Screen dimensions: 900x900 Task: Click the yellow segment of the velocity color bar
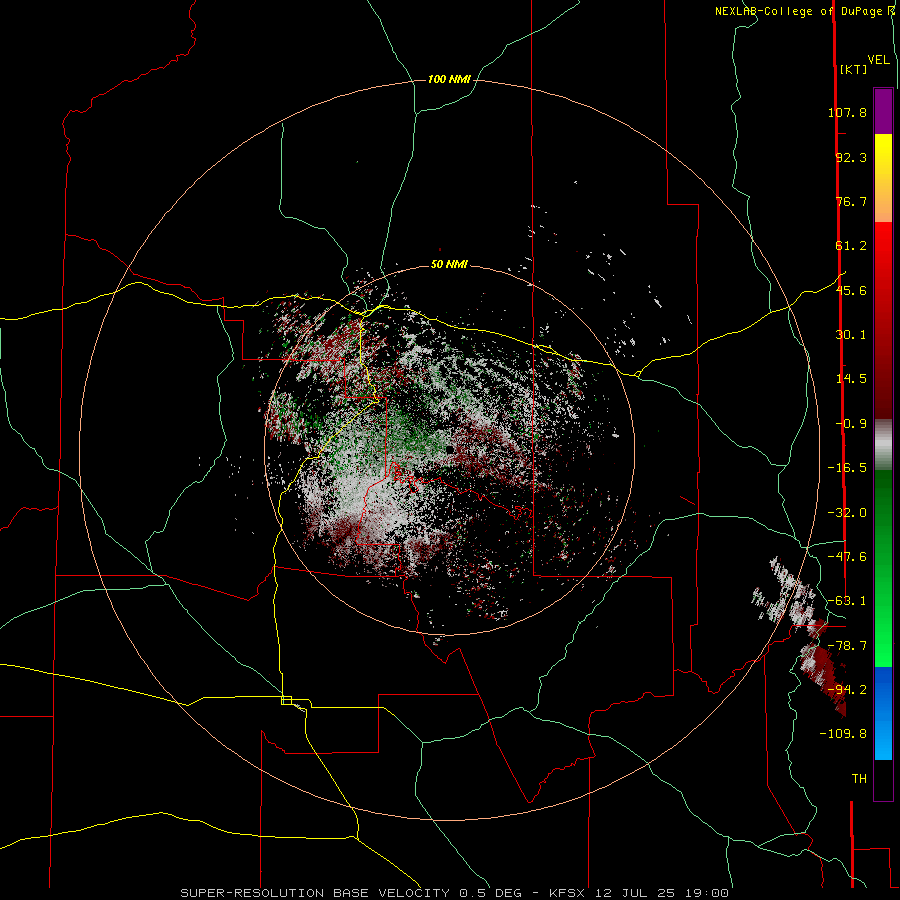tap(883, 178)
